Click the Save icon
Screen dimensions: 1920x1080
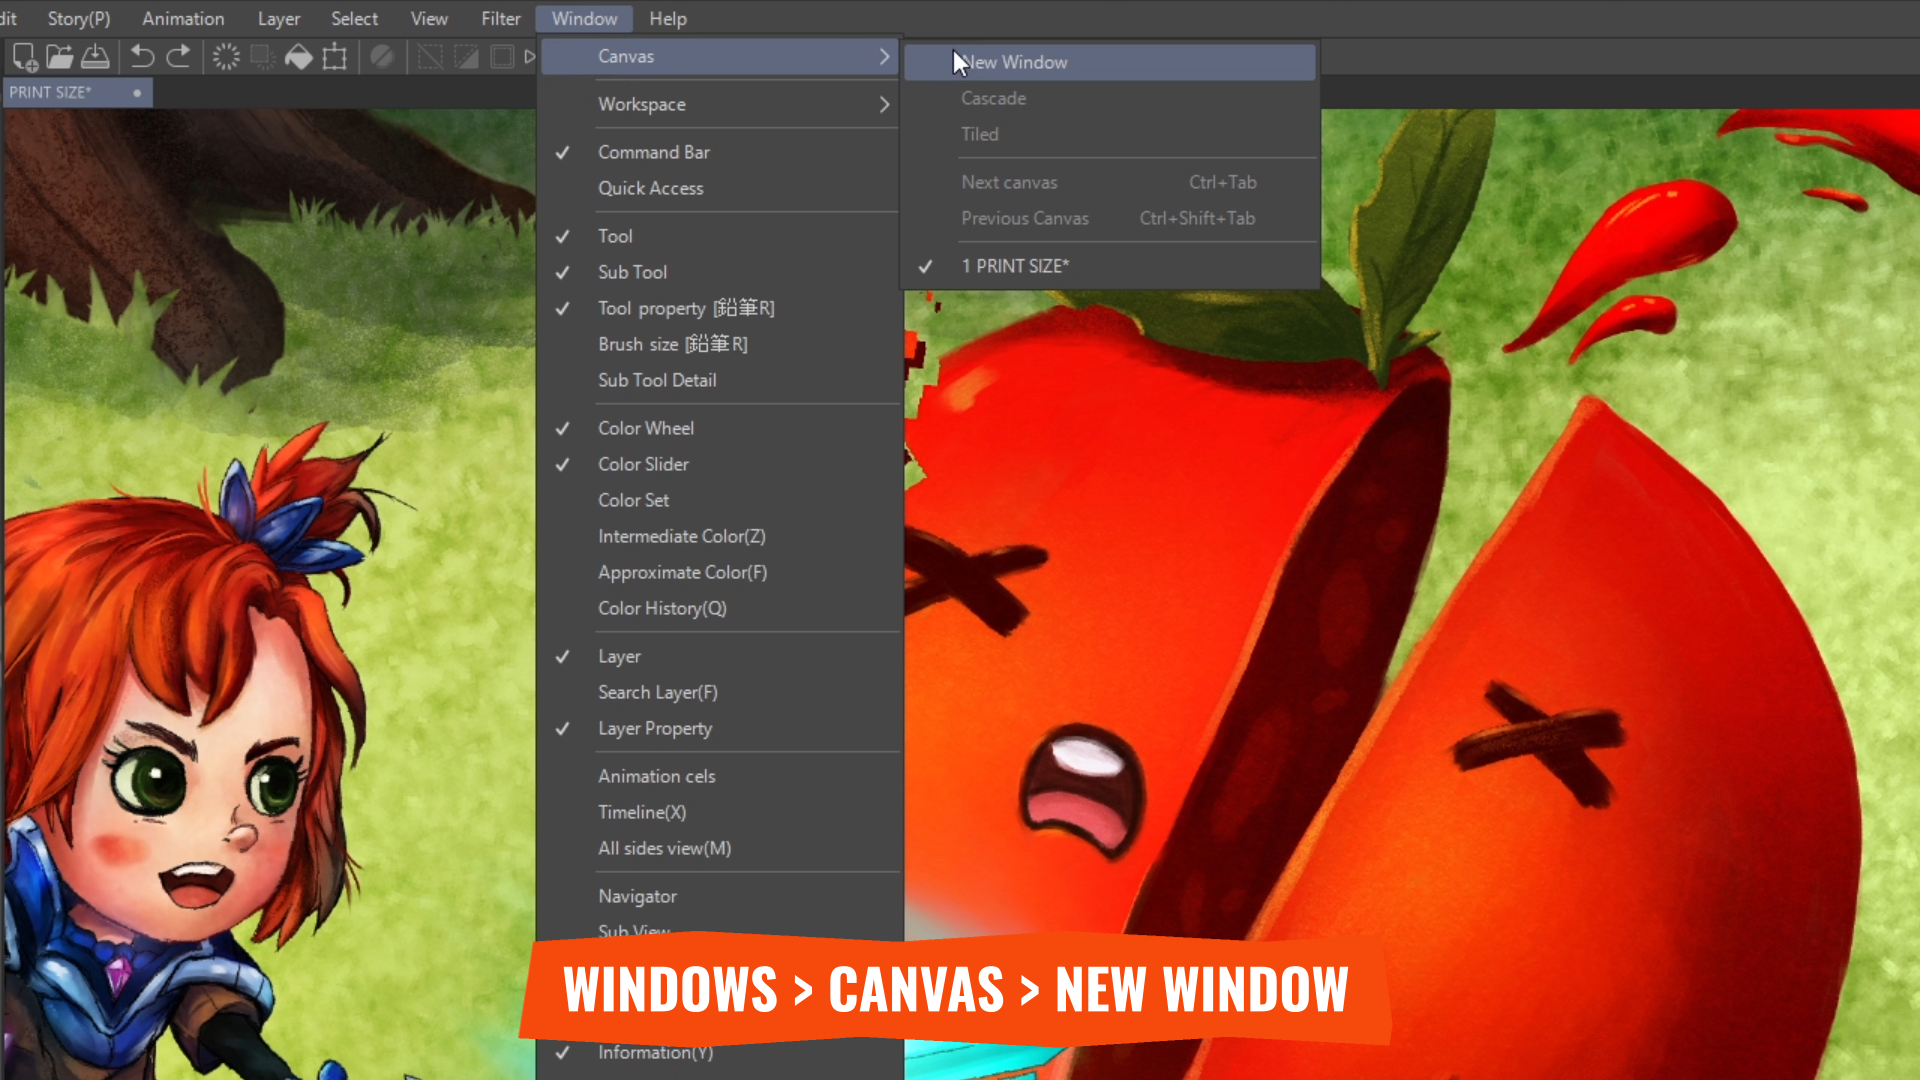tap(95, 57)
